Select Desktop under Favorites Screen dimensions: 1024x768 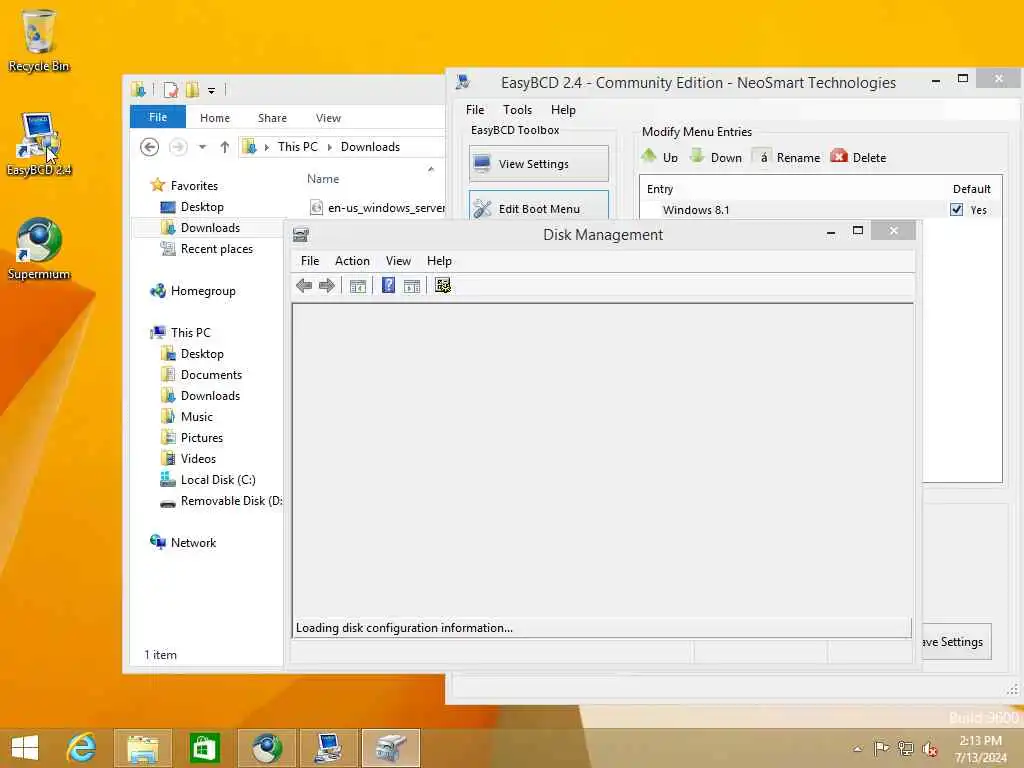coord(202,206)
